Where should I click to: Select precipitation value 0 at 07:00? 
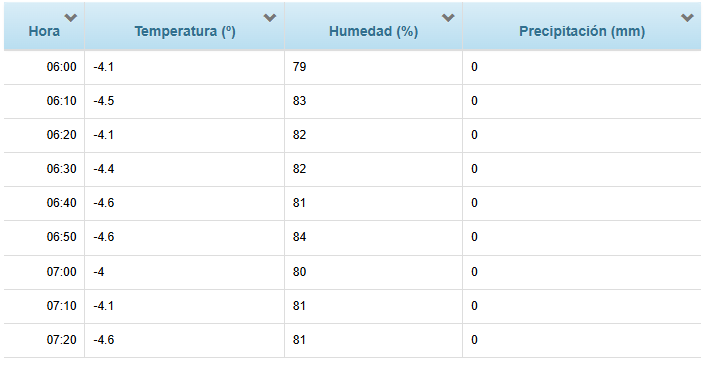tap(582, 272)
